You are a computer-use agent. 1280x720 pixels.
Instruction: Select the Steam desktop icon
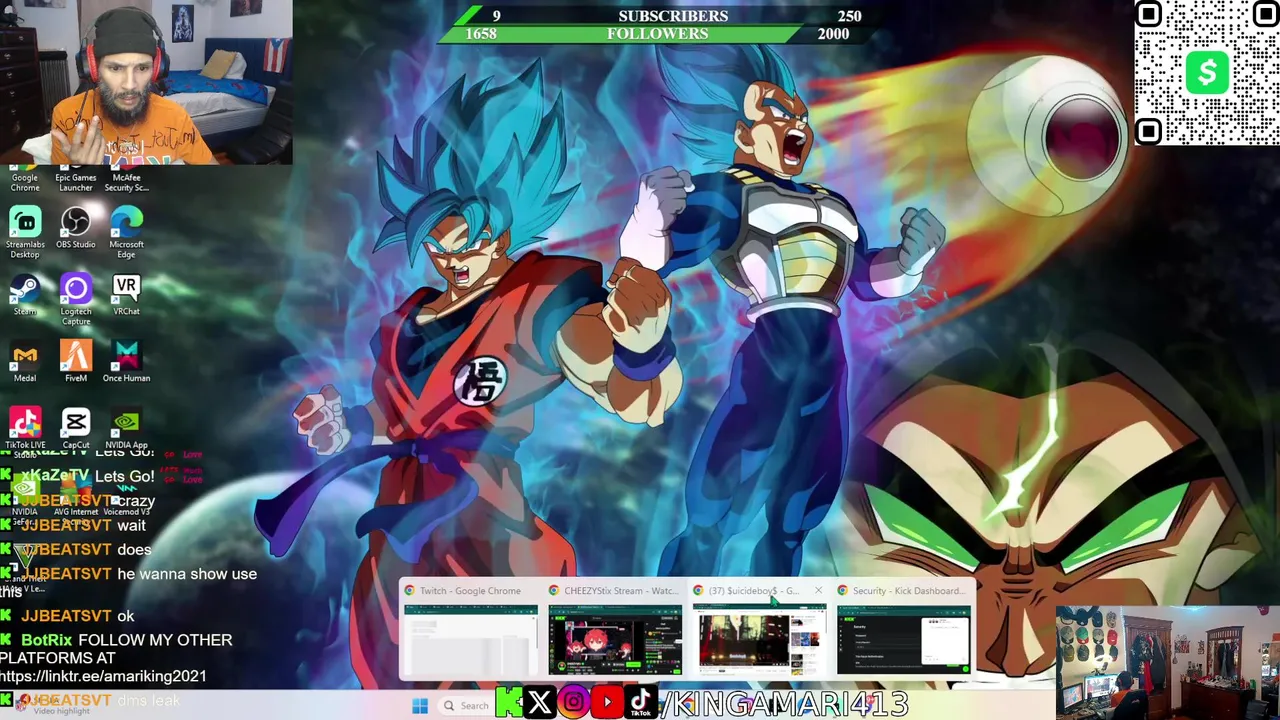25,296
